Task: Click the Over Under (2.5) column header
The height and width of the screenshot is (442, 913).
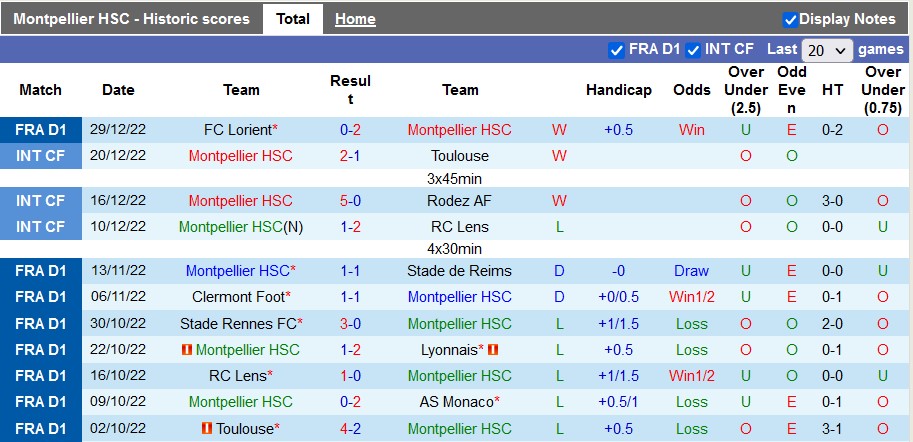Action: 746,90
